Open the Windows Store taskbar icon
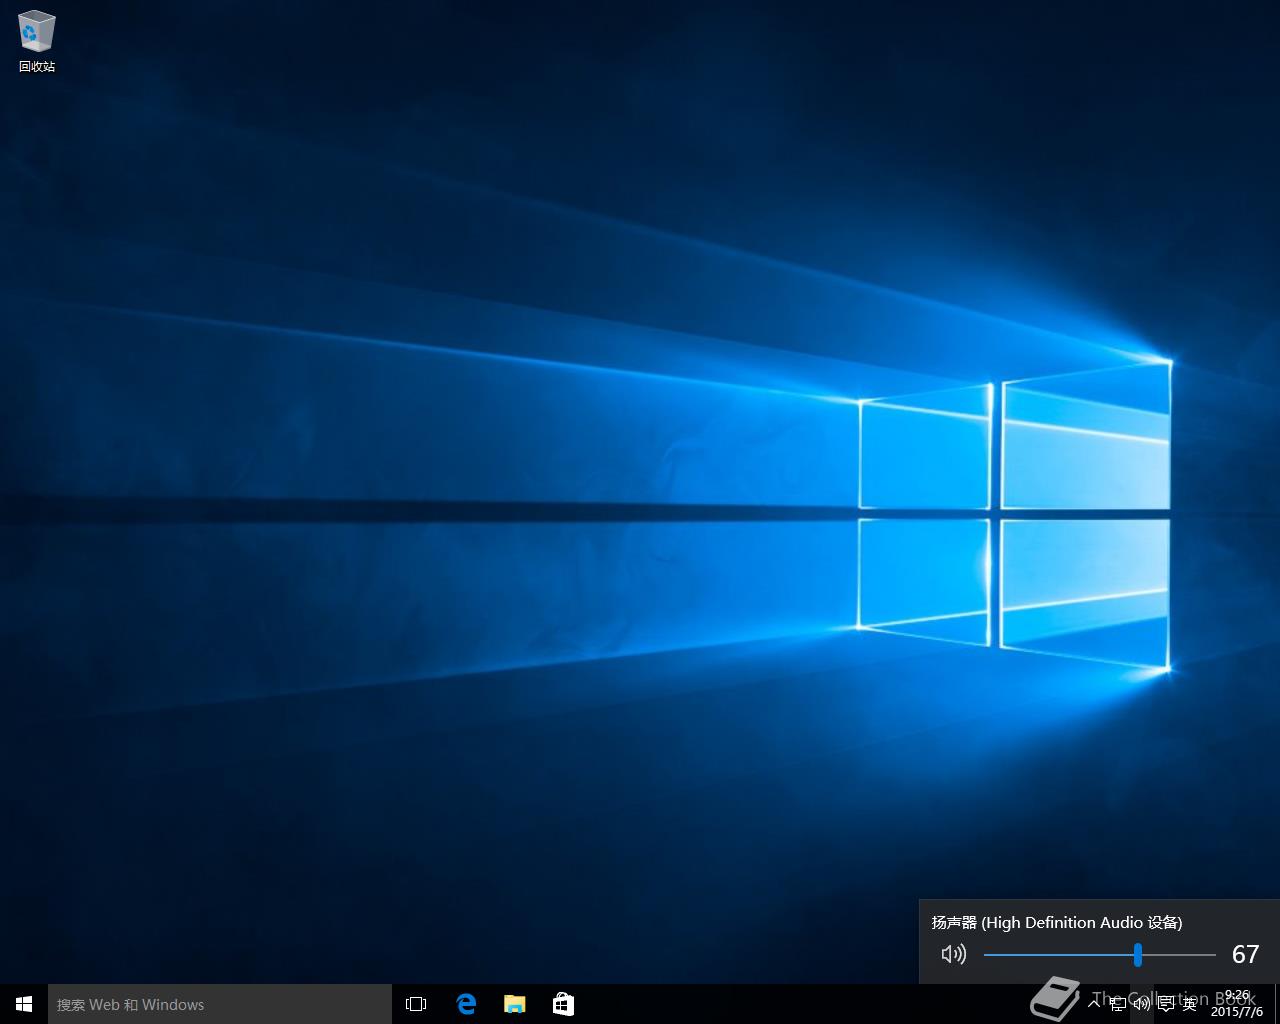The height and width of the screenshot is (1024, 1280). pyautogui.click(x=563, y=1004)
